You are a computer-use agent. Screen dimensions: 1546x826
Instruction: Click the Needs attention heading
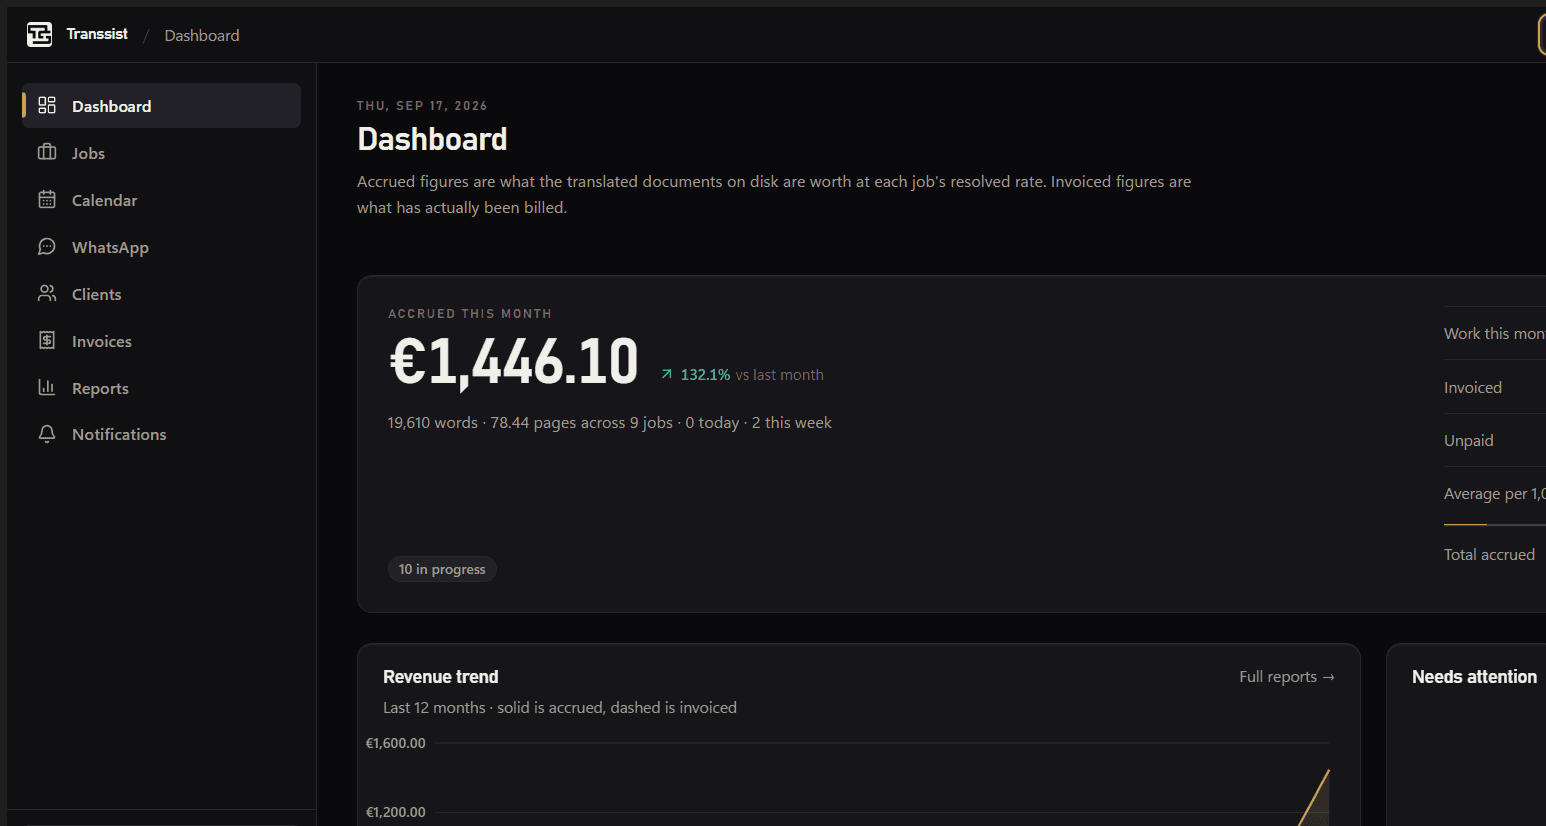coord(1474,677)
